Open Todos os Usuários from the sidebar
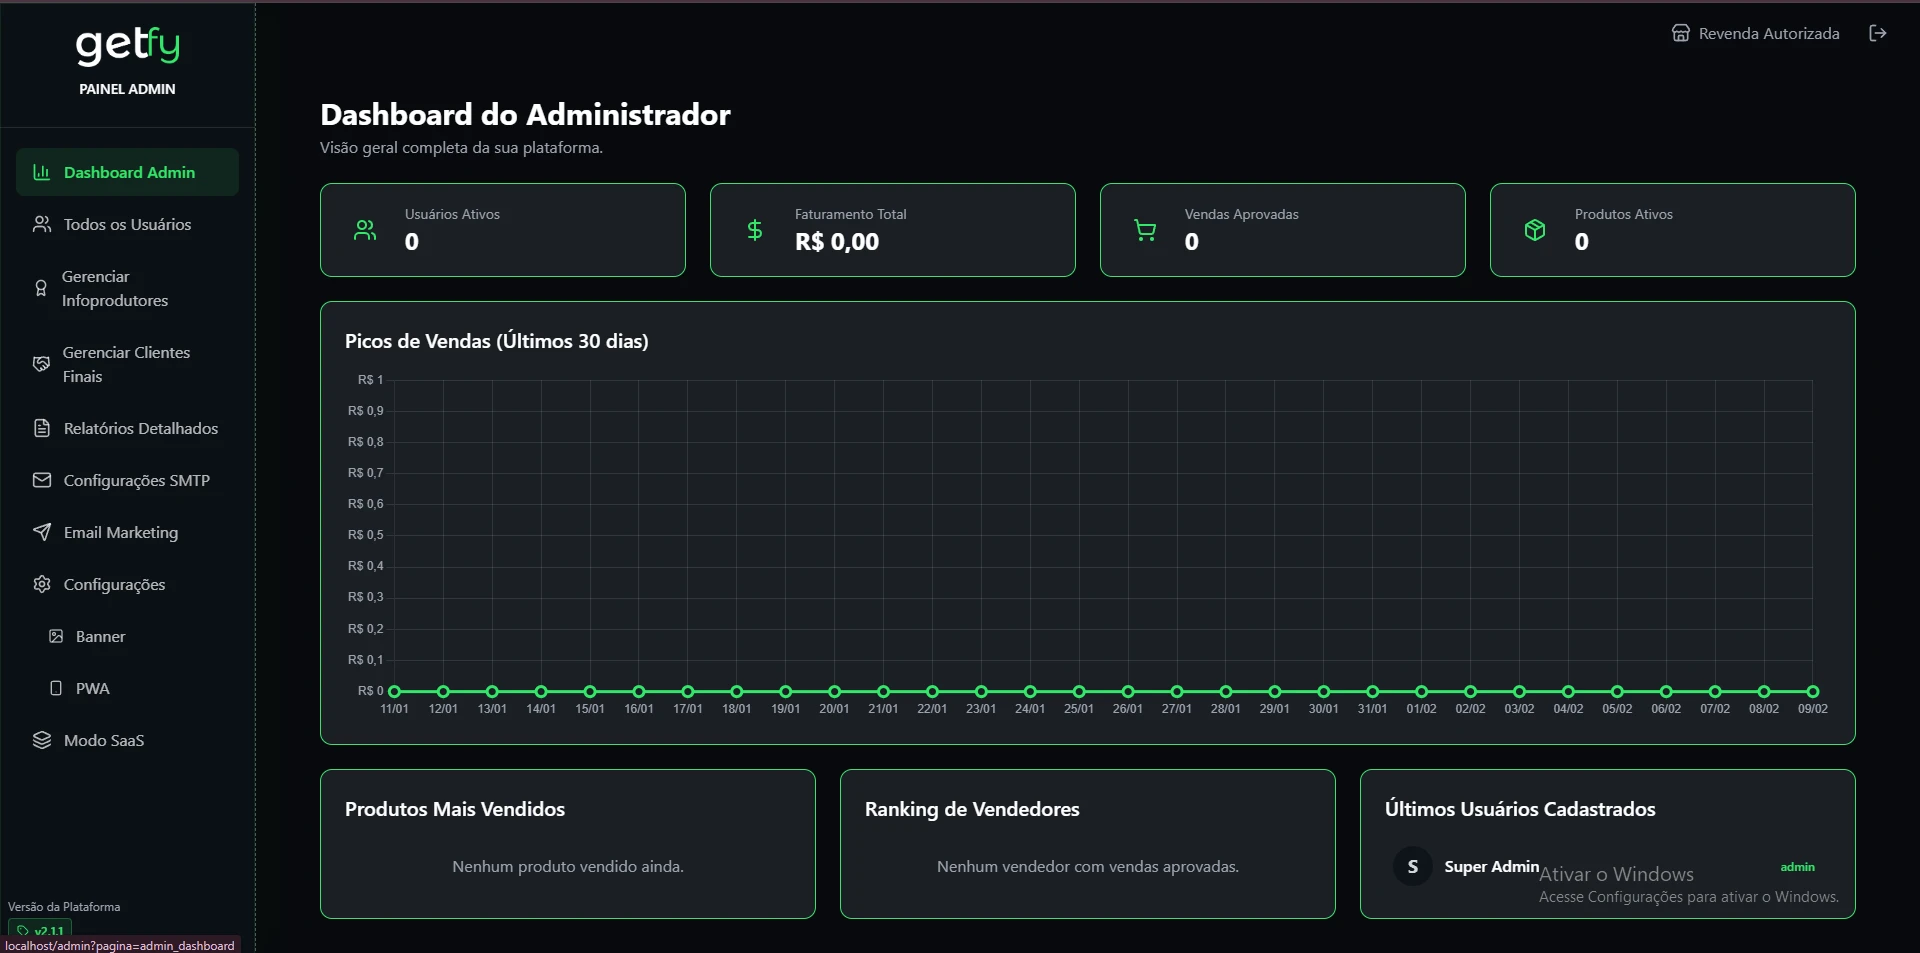1920x953 pixels. pos(127,224)
